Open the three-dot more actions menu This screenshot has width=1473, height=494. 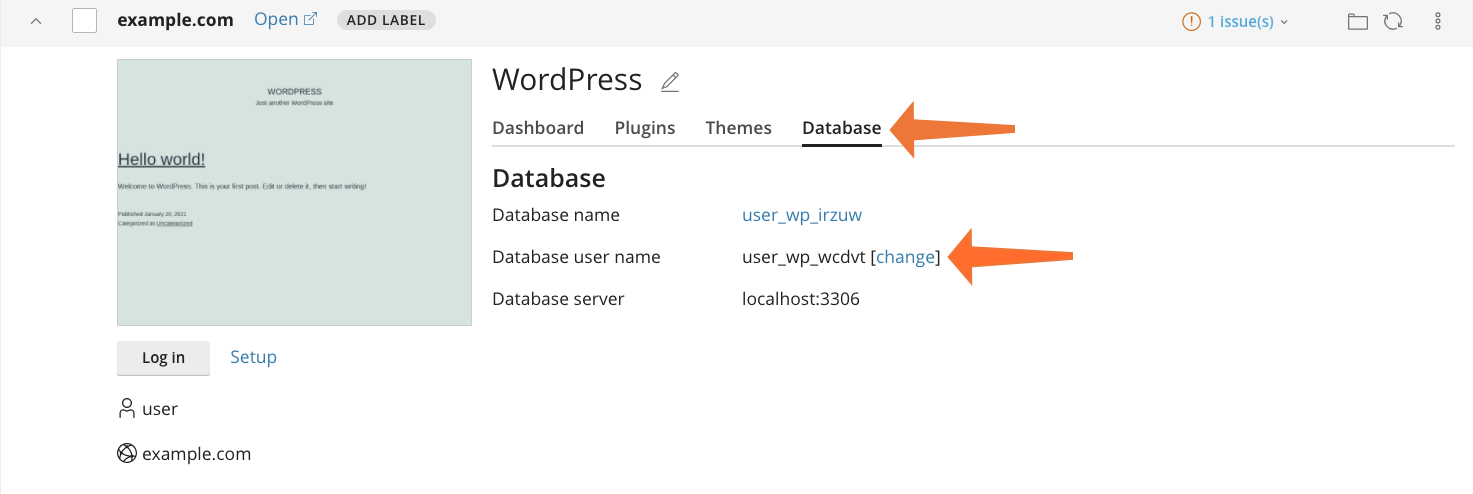(1438, 21)
